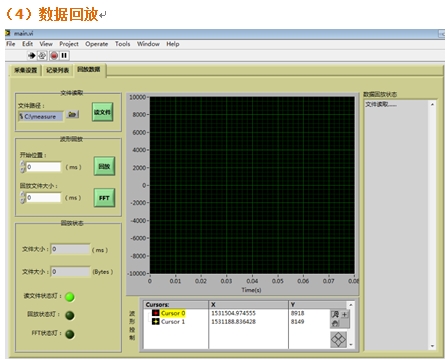Click the lit 读文件状态灯 LED
Screen dimensions: 446x360
pyautogui.click(x=70, y=297)
